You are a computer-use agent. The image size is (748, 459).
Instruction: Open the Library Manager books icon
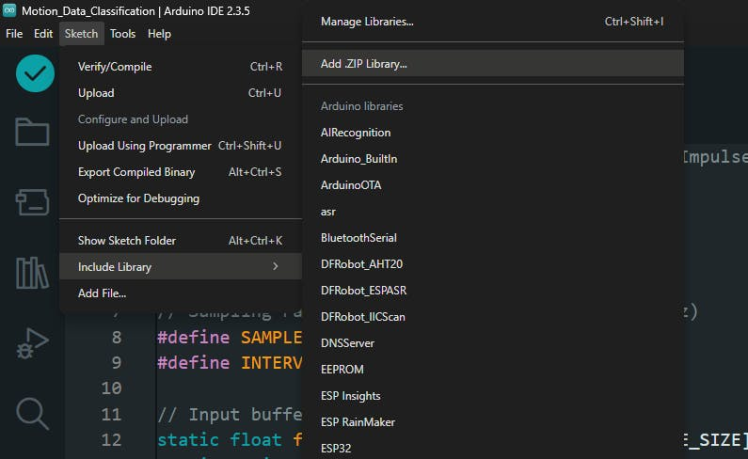32,272
